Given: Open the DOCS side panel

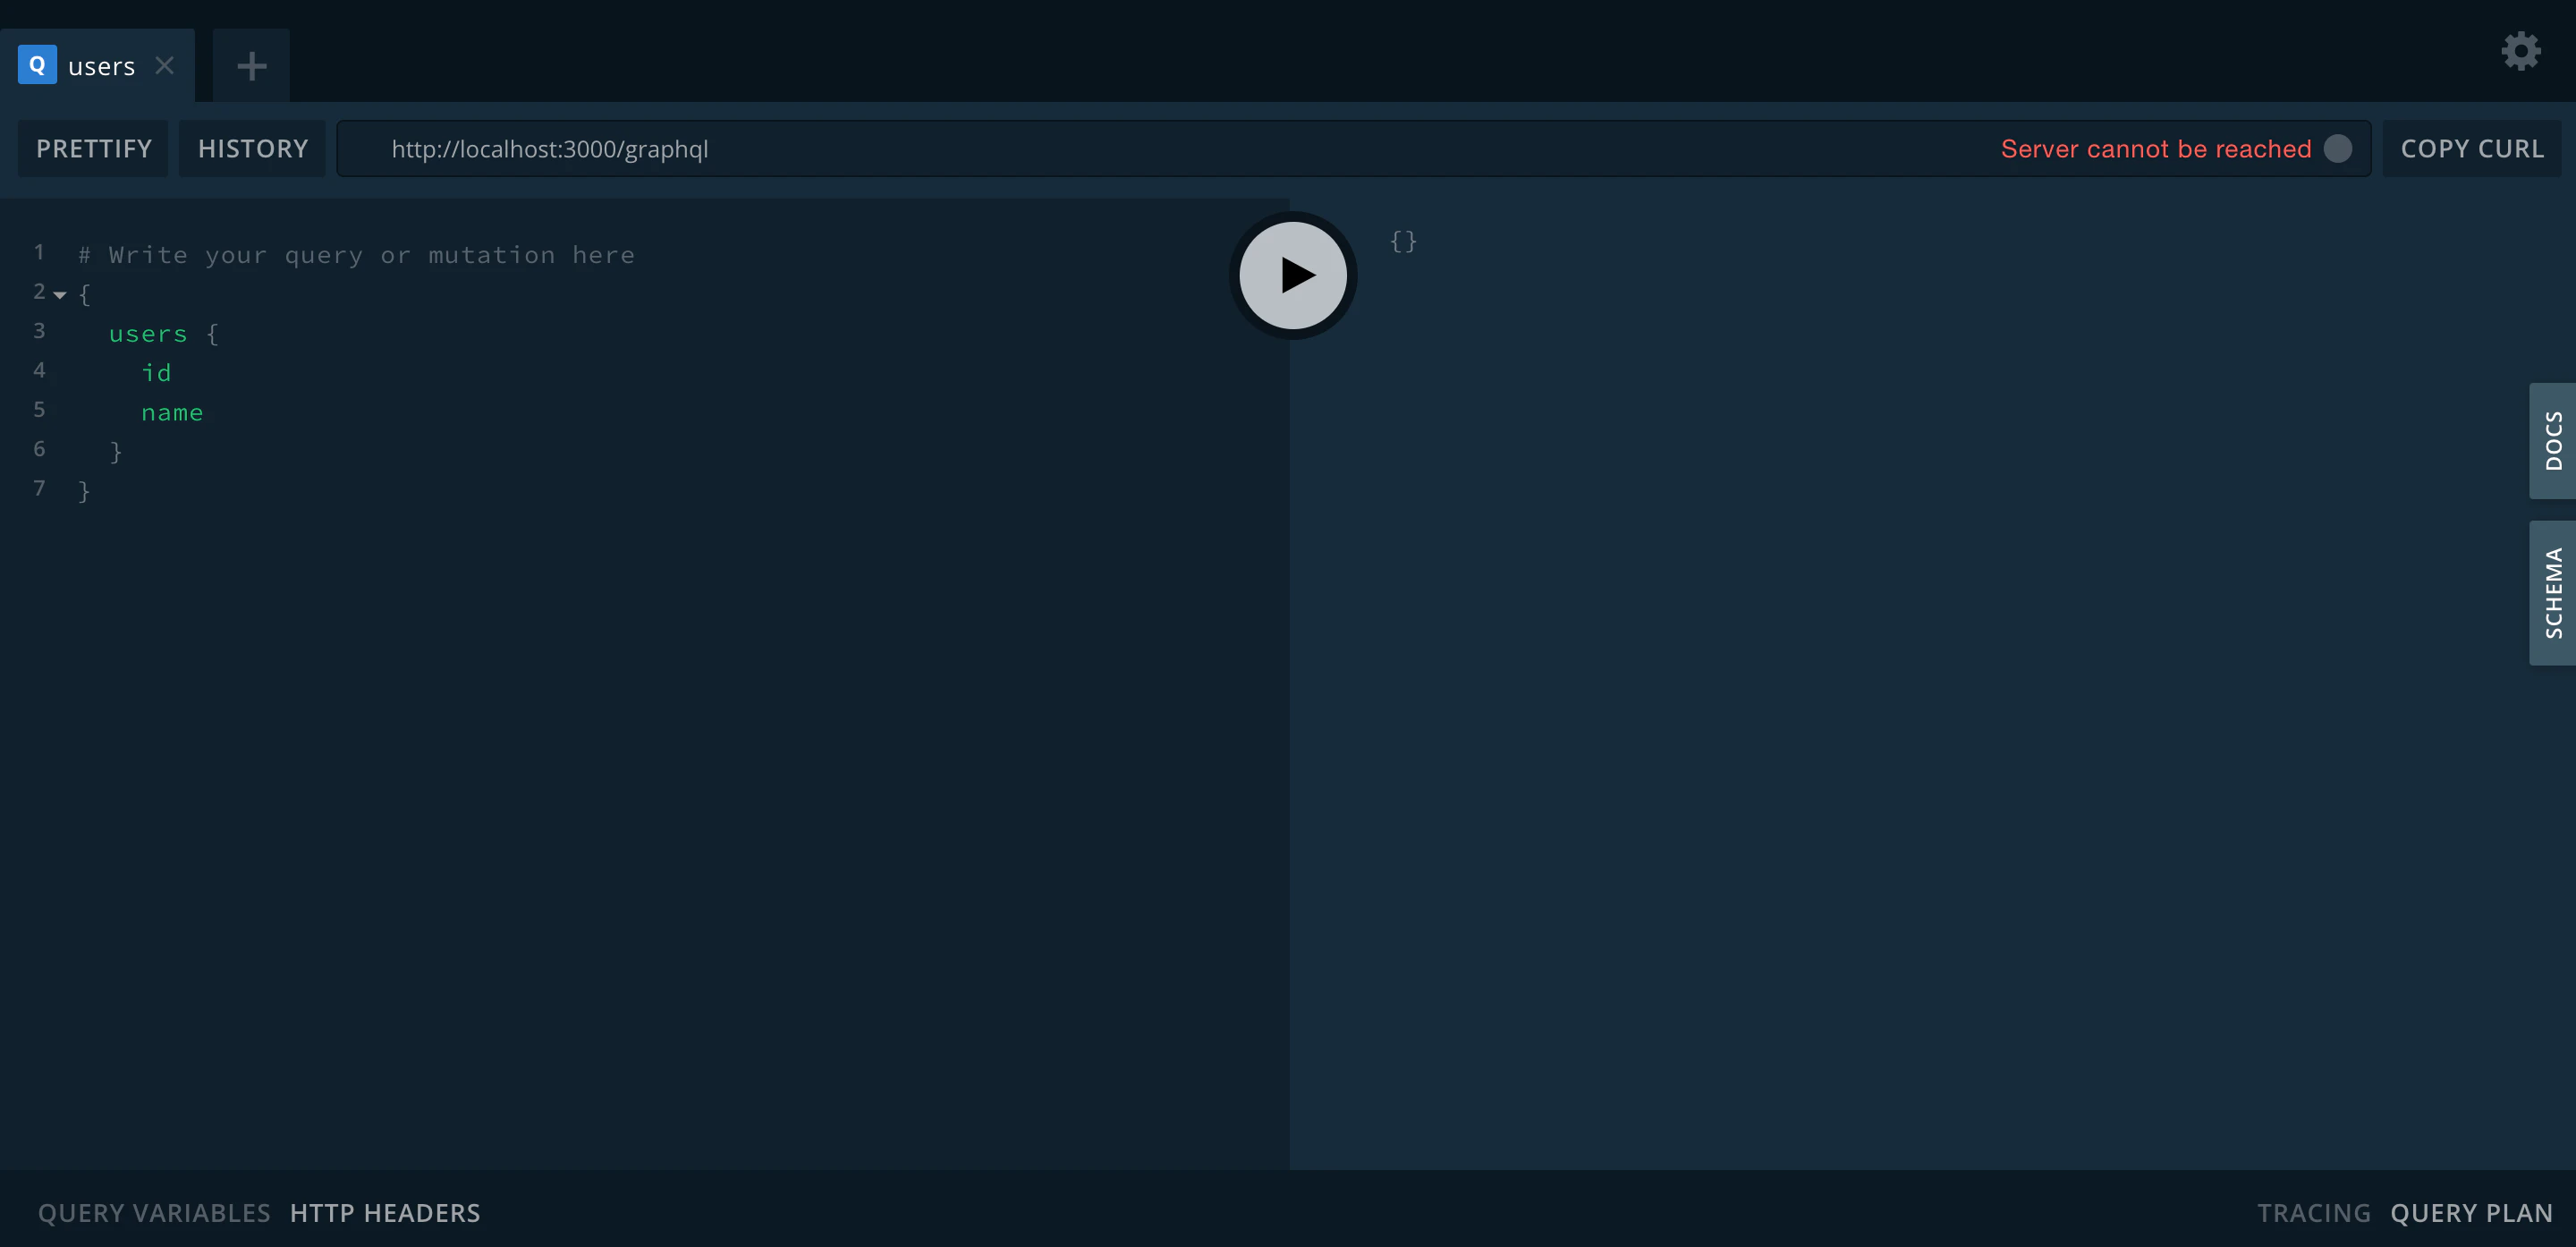Looking at the screenshot, I should point(2553,440).
